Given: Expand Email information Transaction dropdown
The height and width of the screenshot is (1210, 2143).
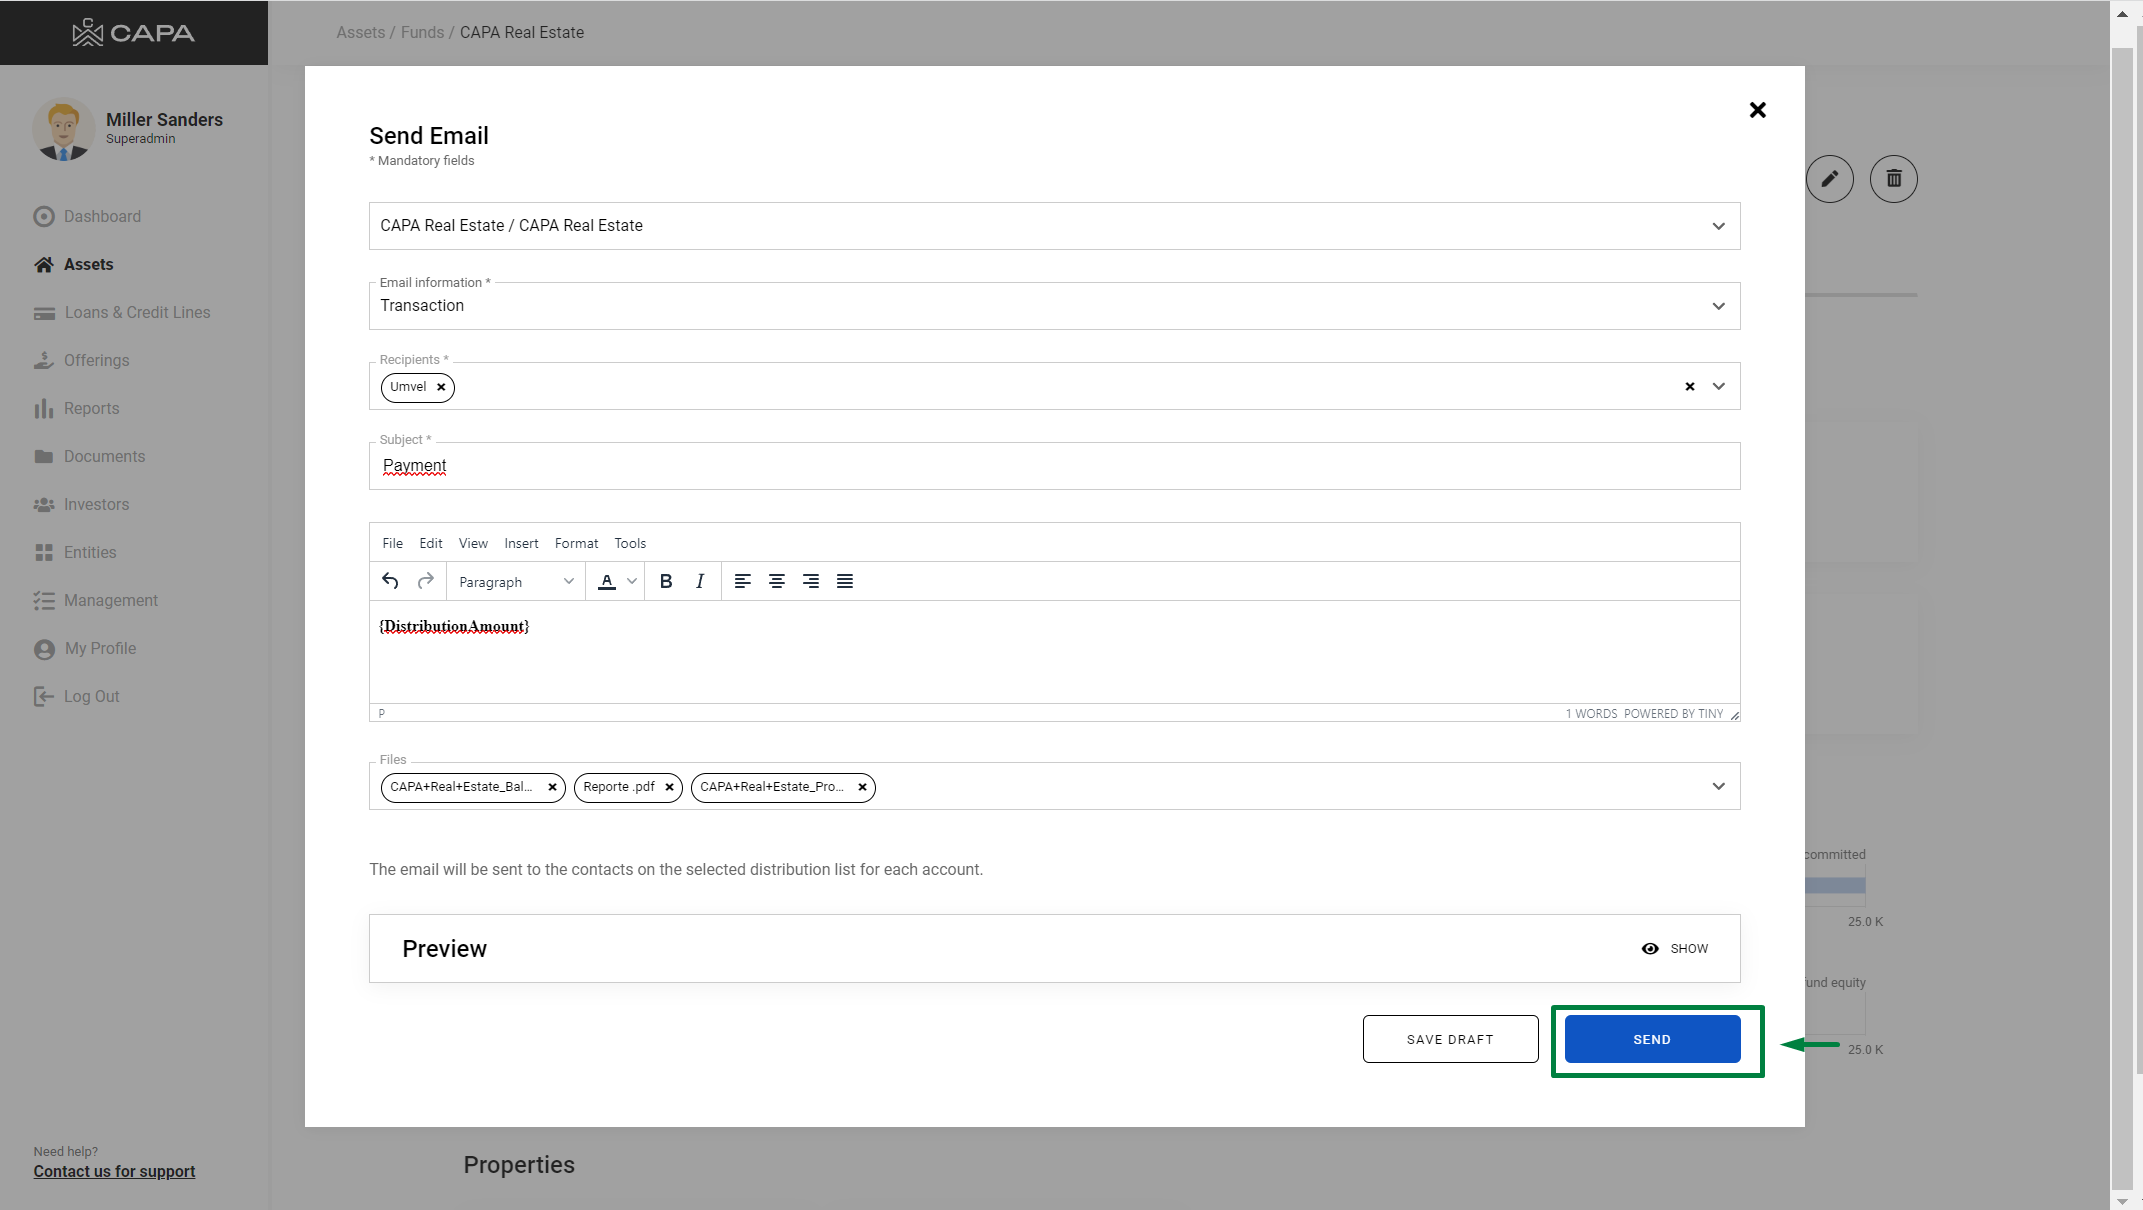Looking at the screenshot, I should (1718, 306).
